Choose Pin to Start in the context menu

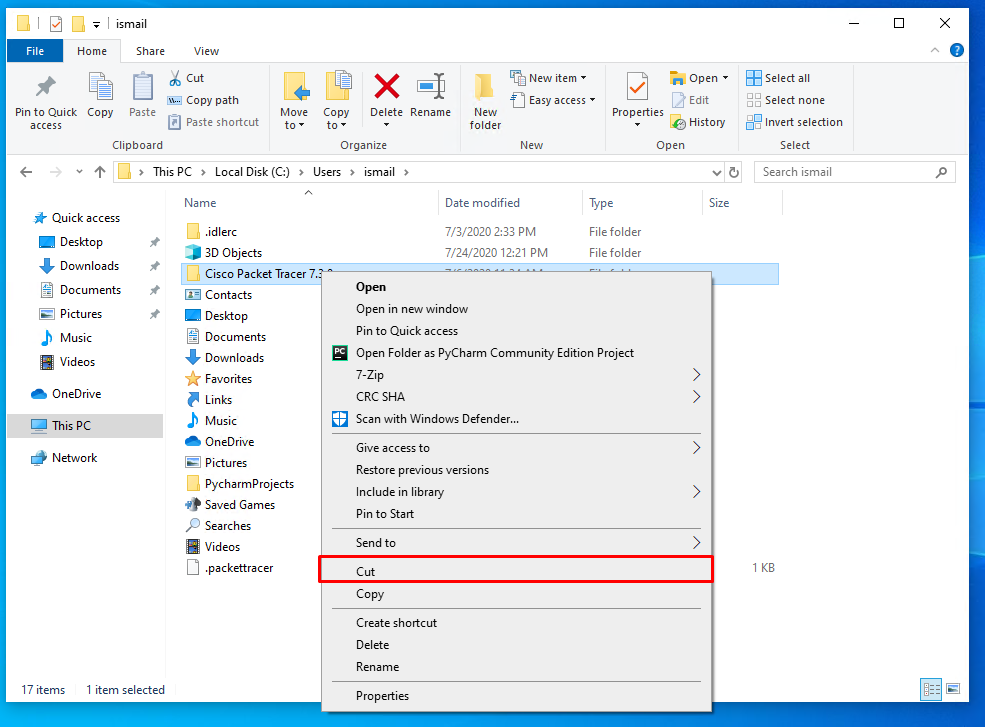[x=516, y=514]
